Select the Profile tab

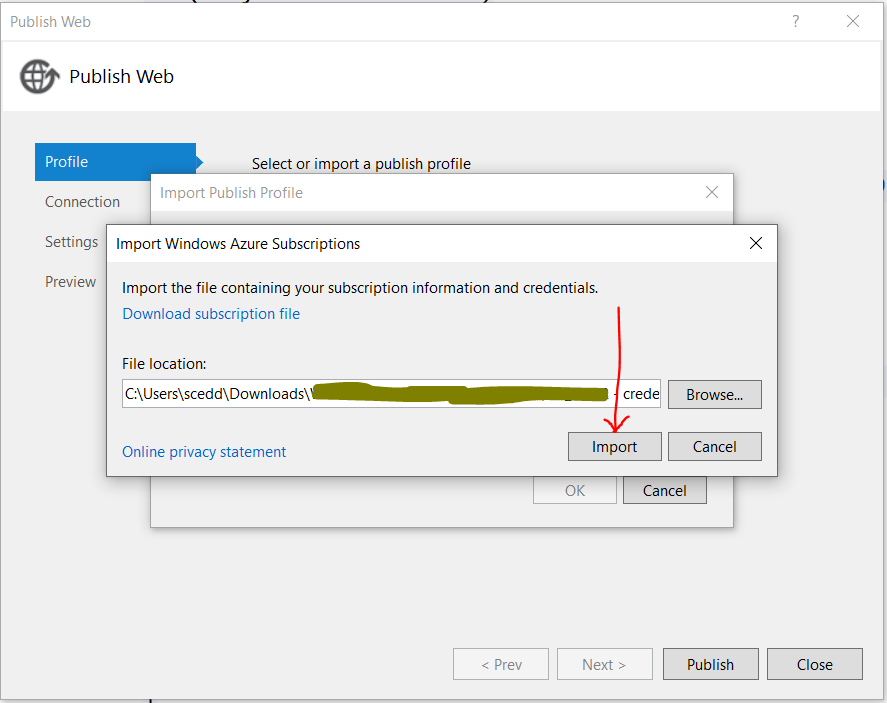tap(115, 162)
